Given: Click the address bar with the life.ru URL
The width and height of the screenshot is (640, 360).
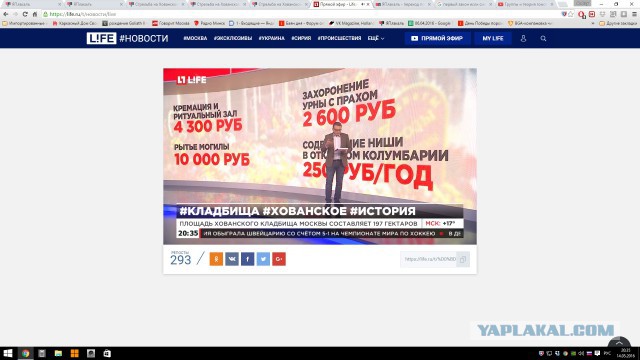Looking at the screenshot, I should (x=300, y=14).
